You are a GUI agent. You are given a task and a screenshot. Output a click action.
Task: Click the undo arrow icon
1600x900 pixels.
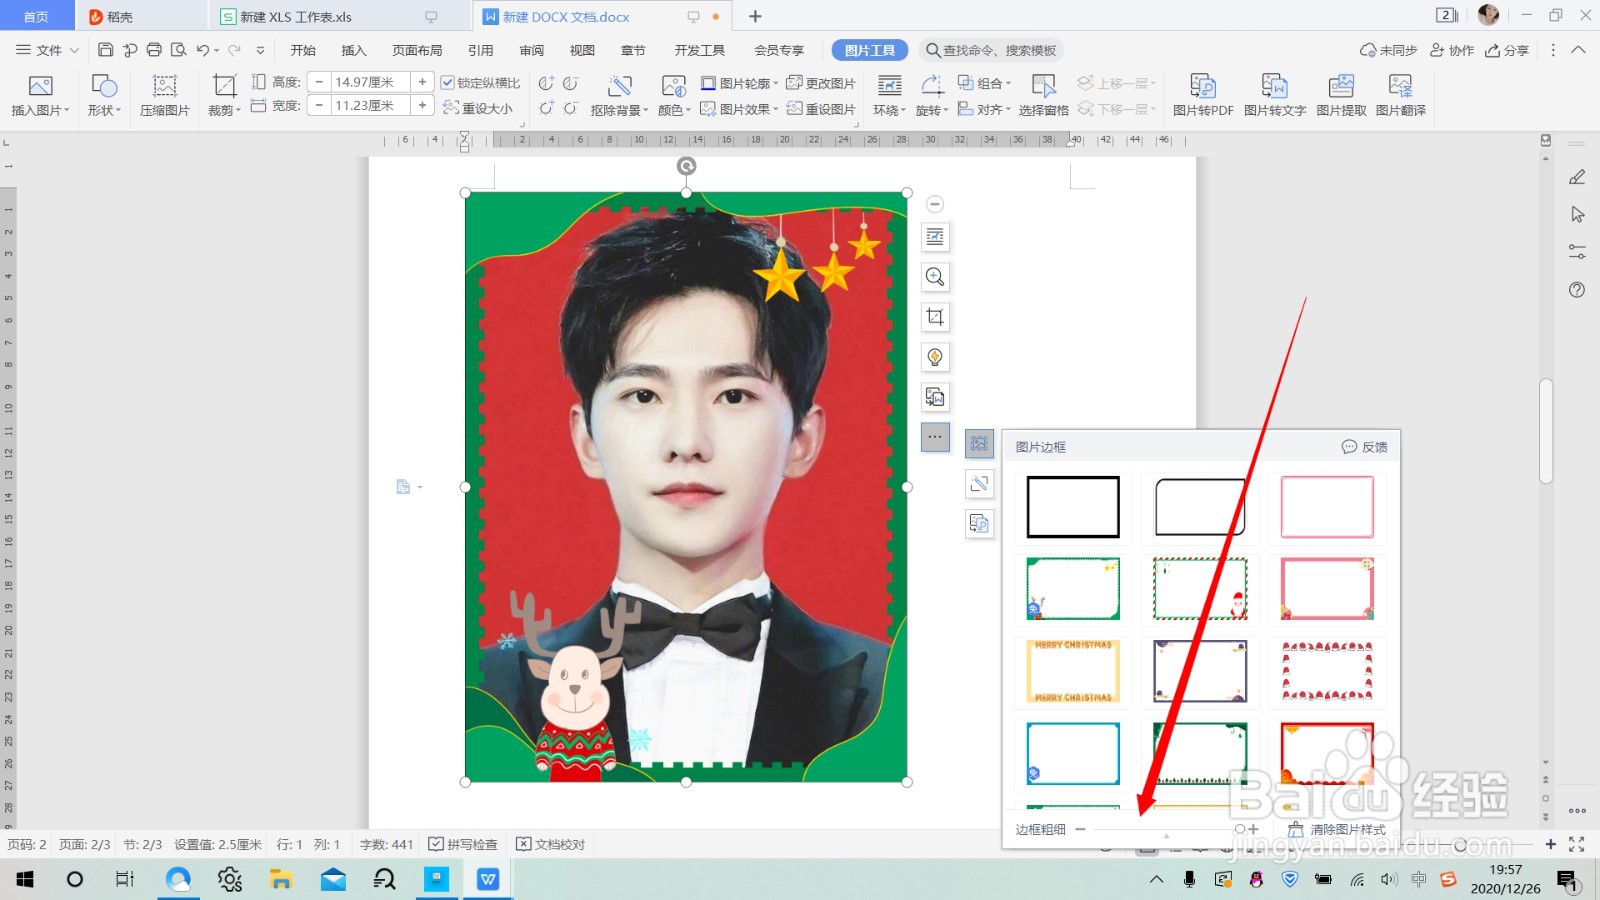pyautogui.click(x=203, y=50)
